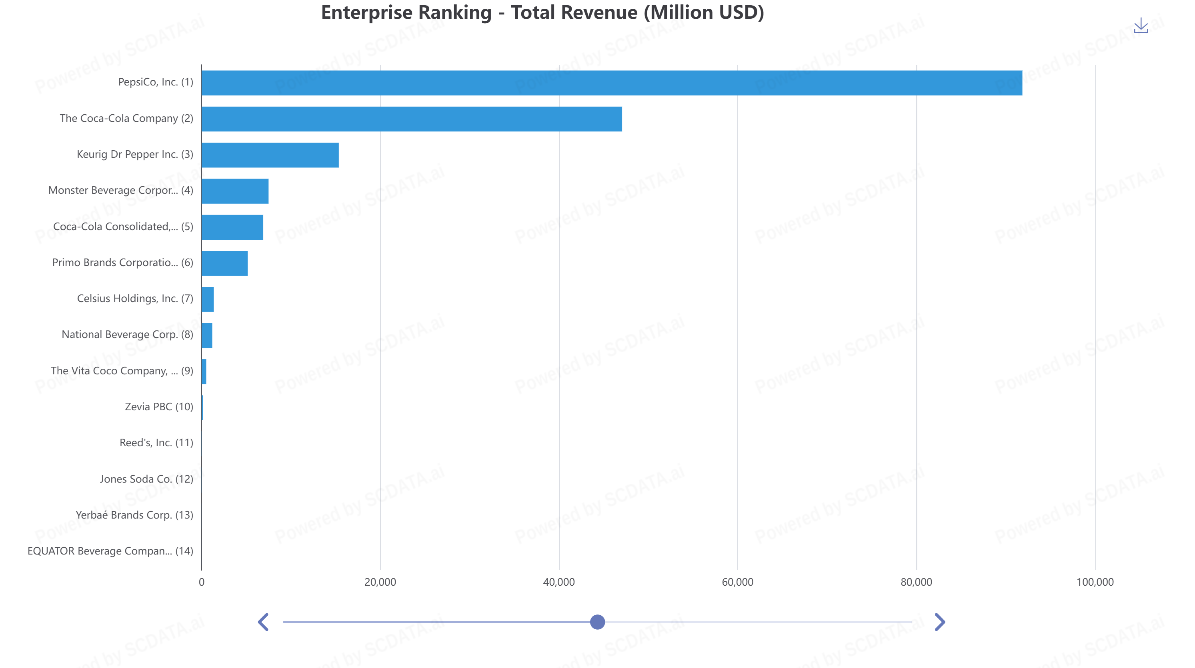
Task: Select the PepsiCo, Inc. revenue bar
Action: [x=611, y=83]
